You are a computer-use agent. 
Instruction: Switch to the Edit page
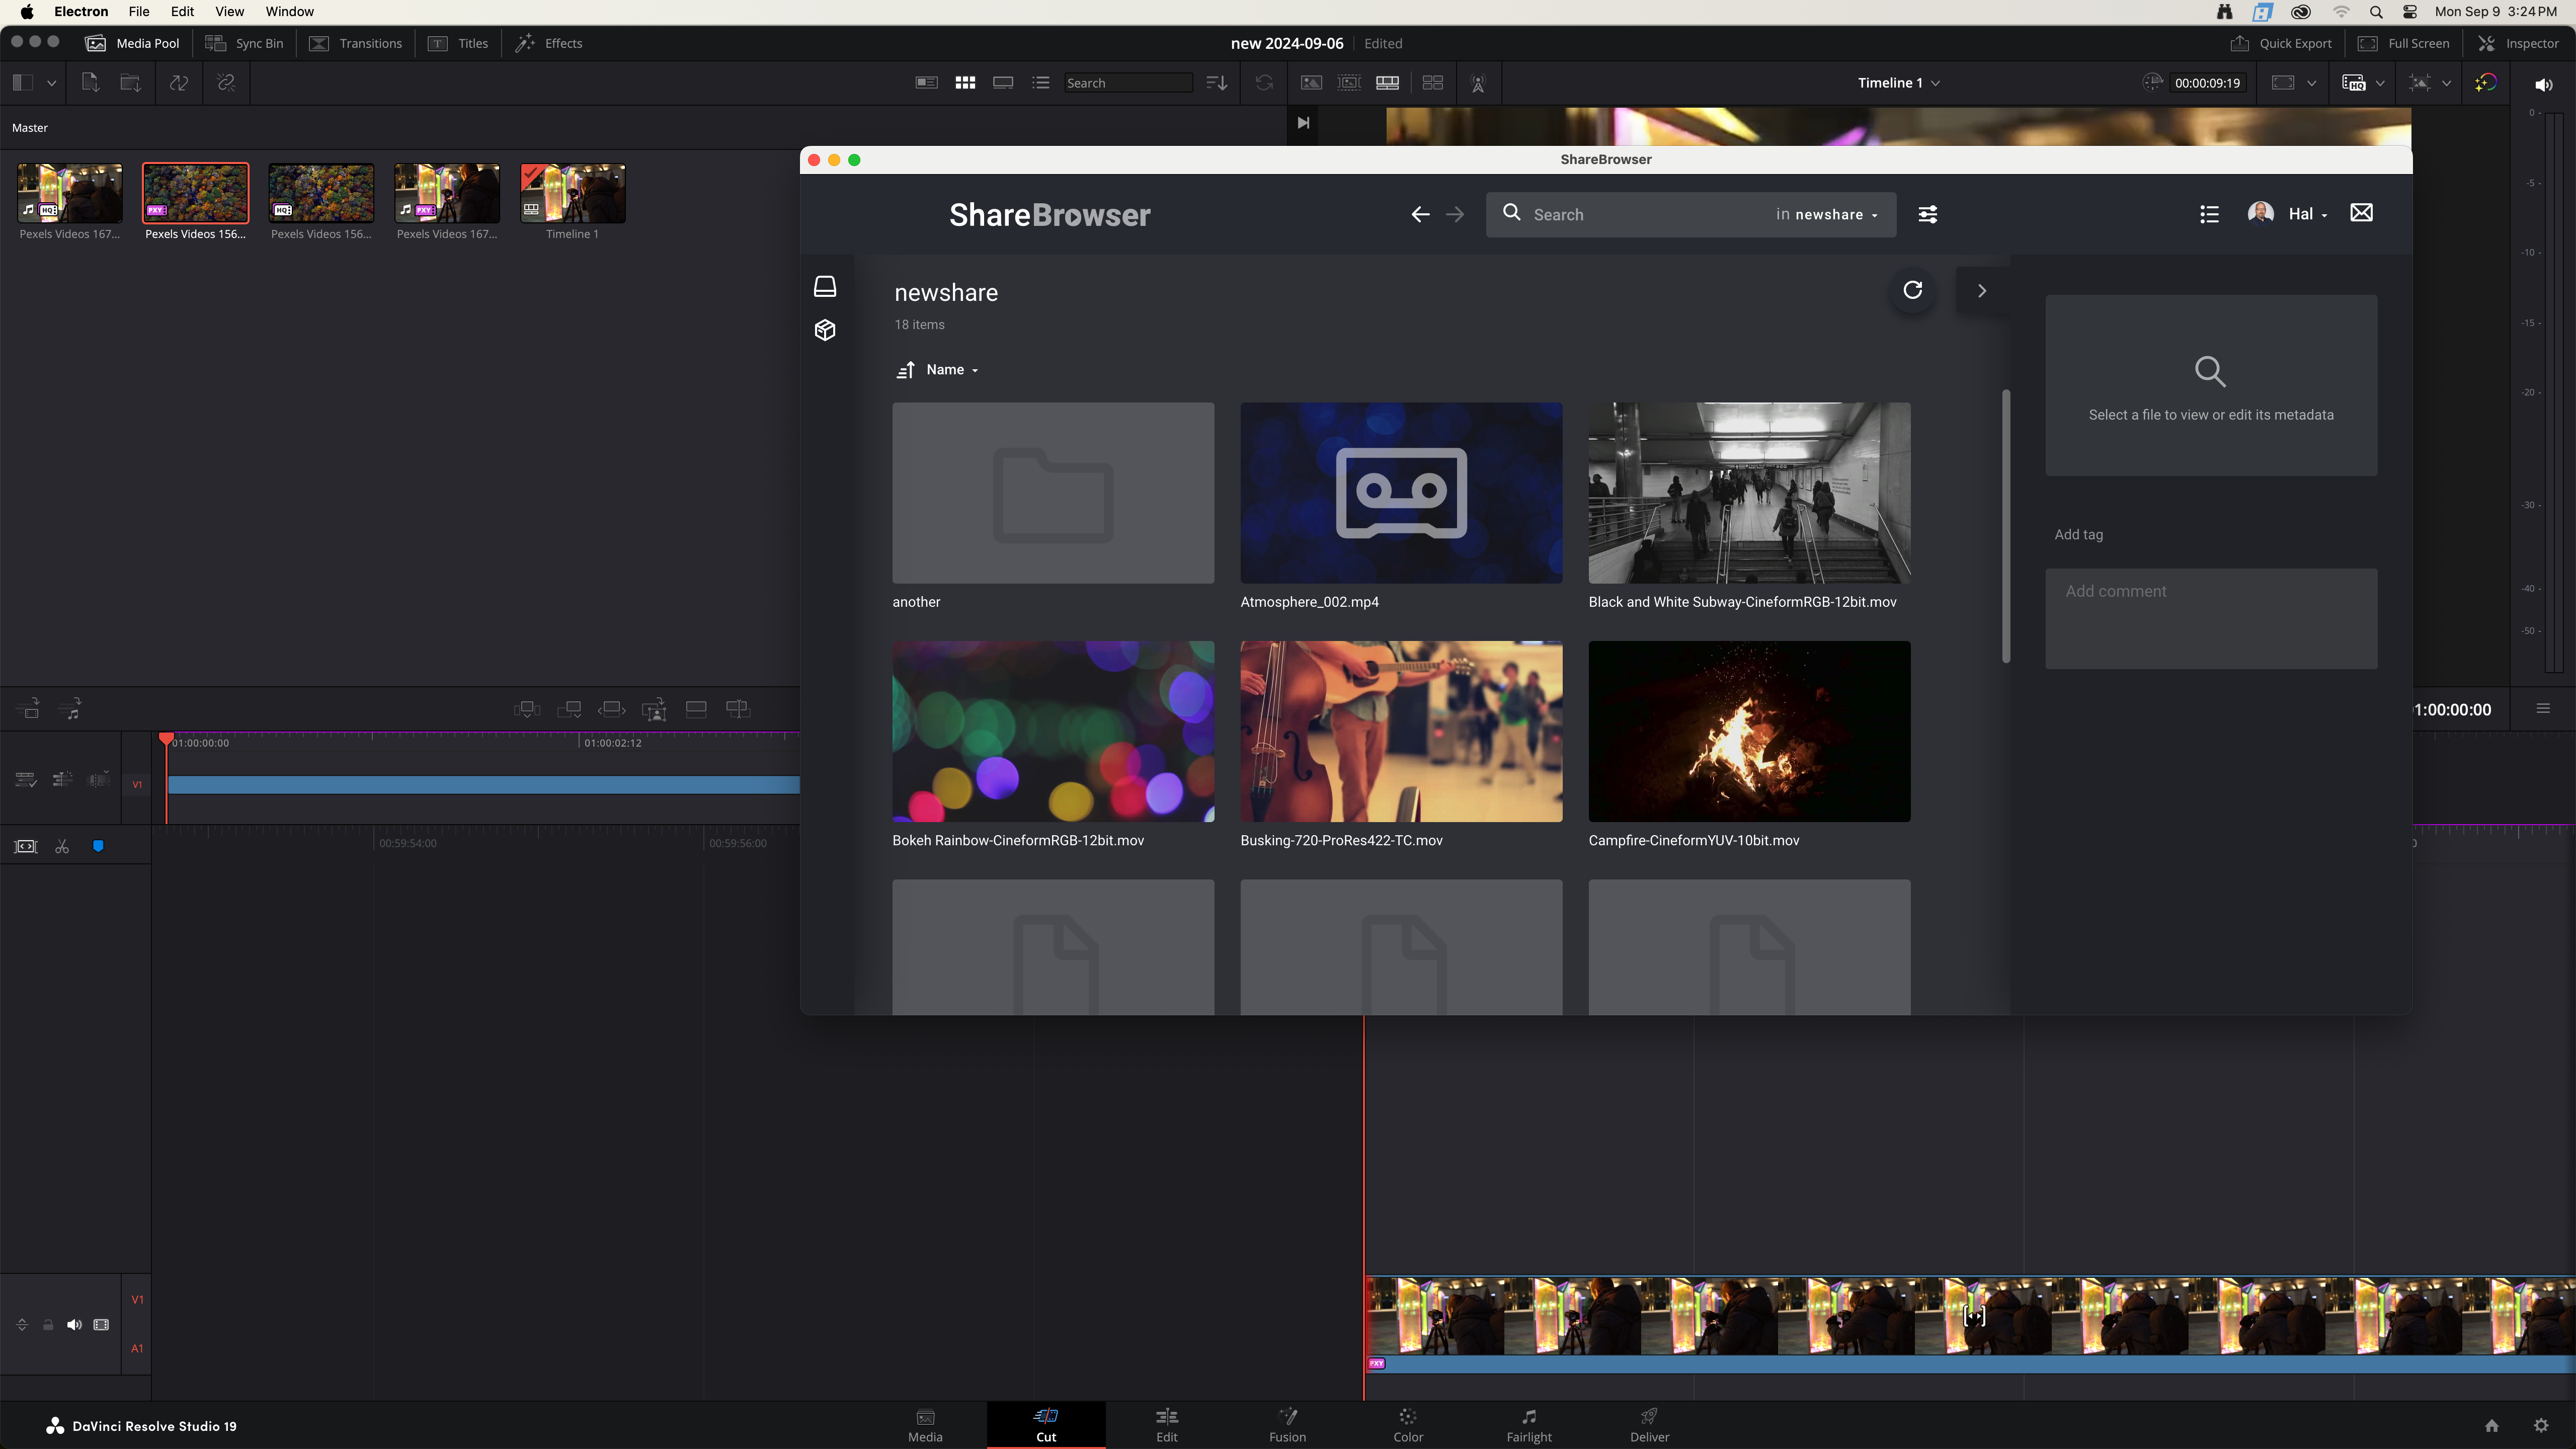coord(1167,1425)
